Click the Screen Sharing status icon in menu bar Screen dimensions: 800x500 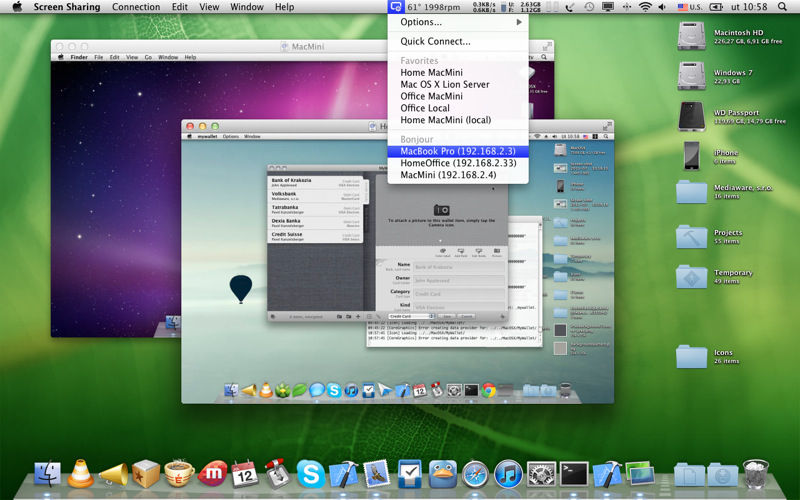[x=395, y=7]
